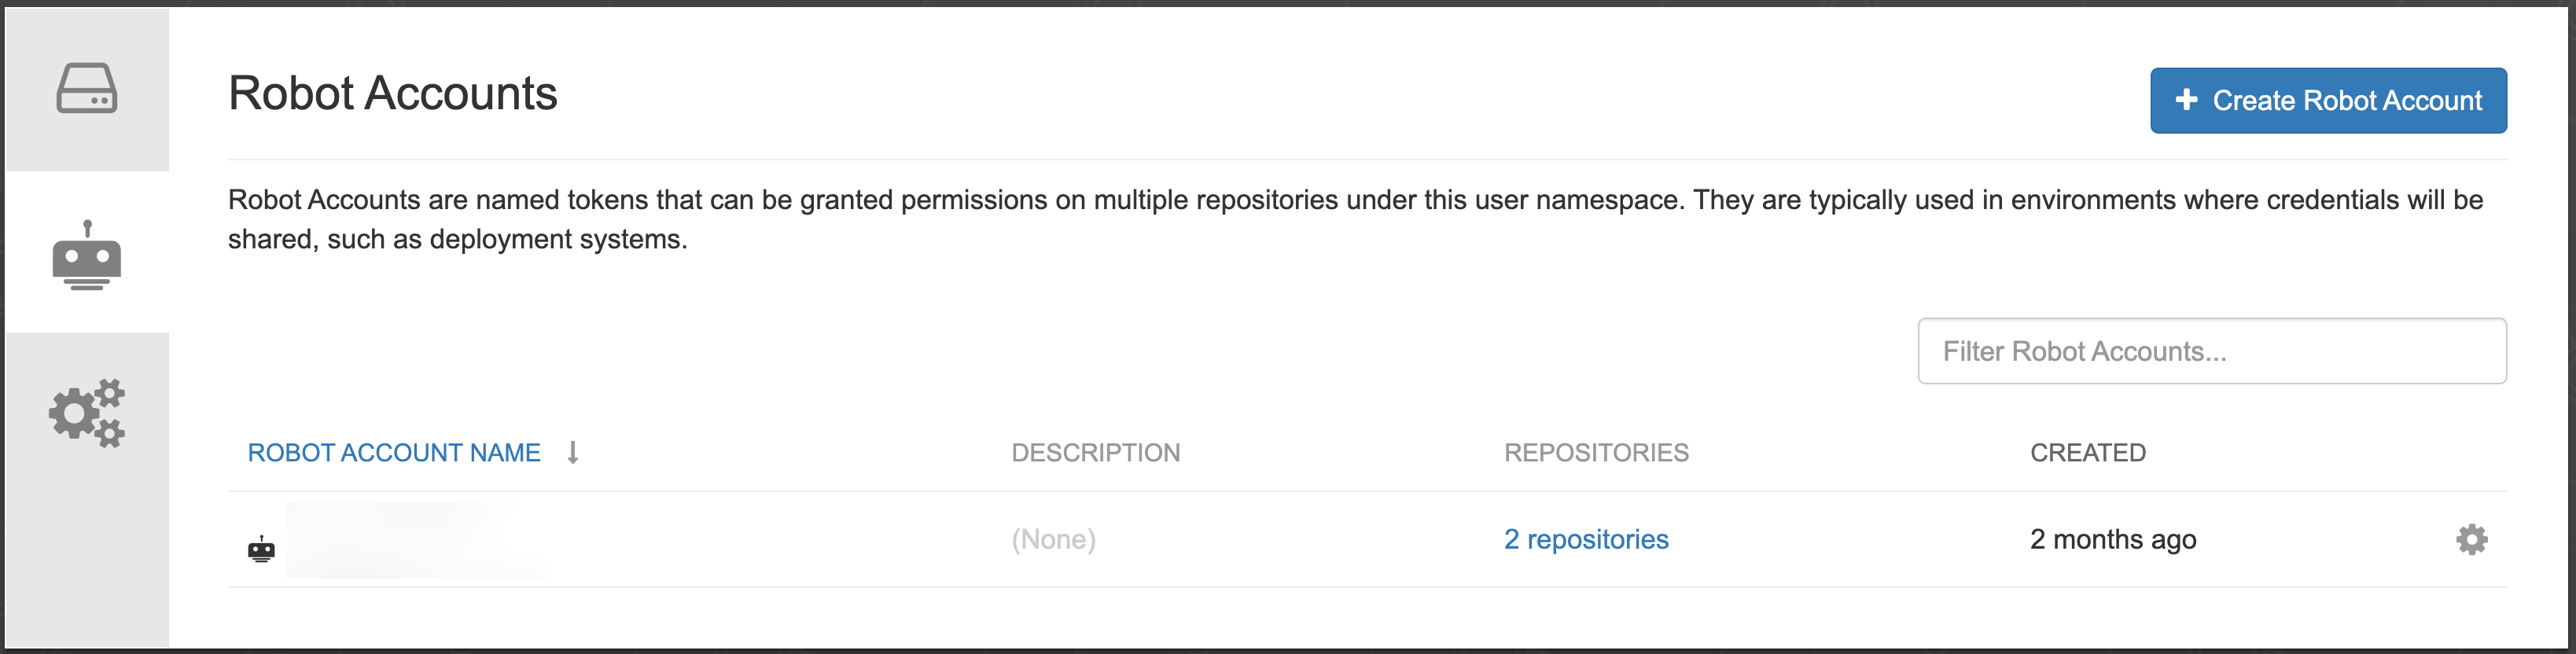
Task: Sort the table by the Repositories column
Action: coord(1596,453)
